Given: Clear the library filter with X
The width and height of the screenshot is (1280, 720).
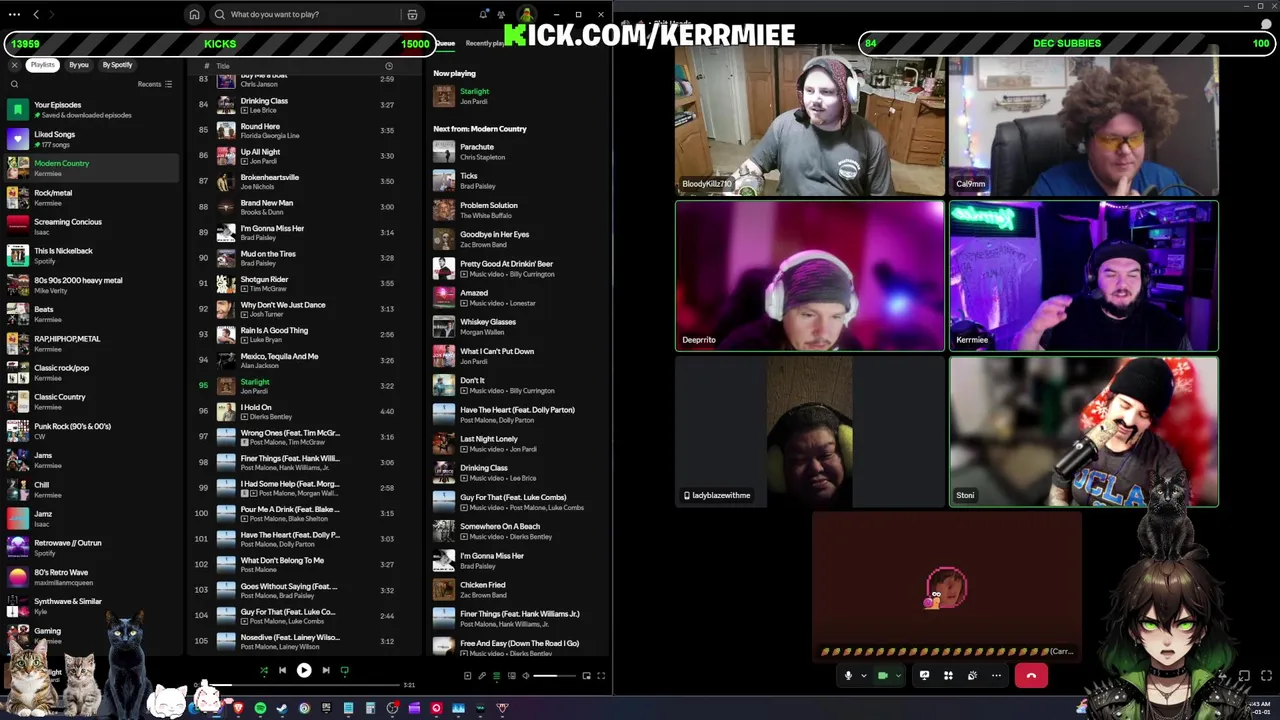Looking at the screenshot, I should 15,65.
